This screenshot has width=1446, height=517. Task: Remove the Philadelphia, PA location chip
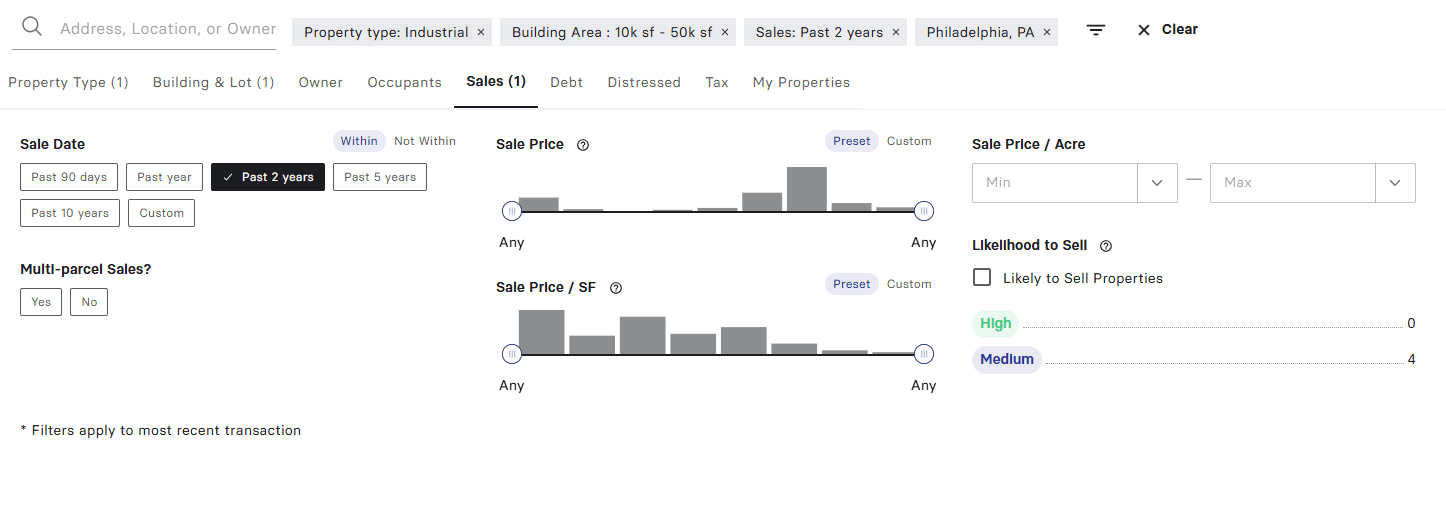(x=1047, y=32)
